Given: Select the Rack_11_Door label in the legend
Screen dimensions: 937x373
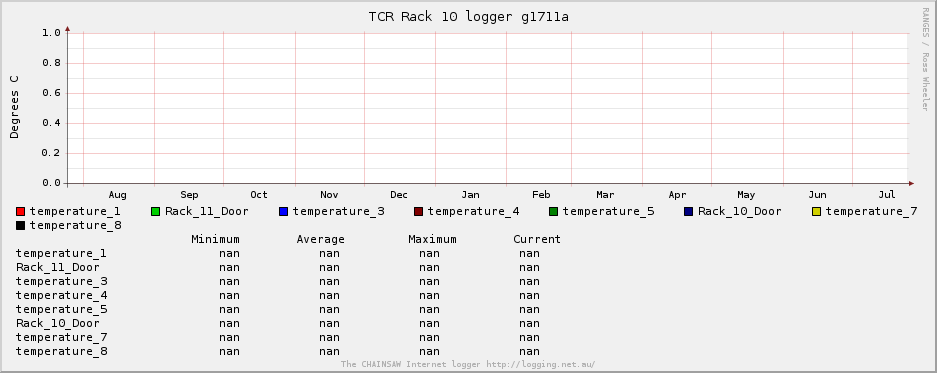Looking at the screenshot, I should pyautogui.click(x=207, y=211).
